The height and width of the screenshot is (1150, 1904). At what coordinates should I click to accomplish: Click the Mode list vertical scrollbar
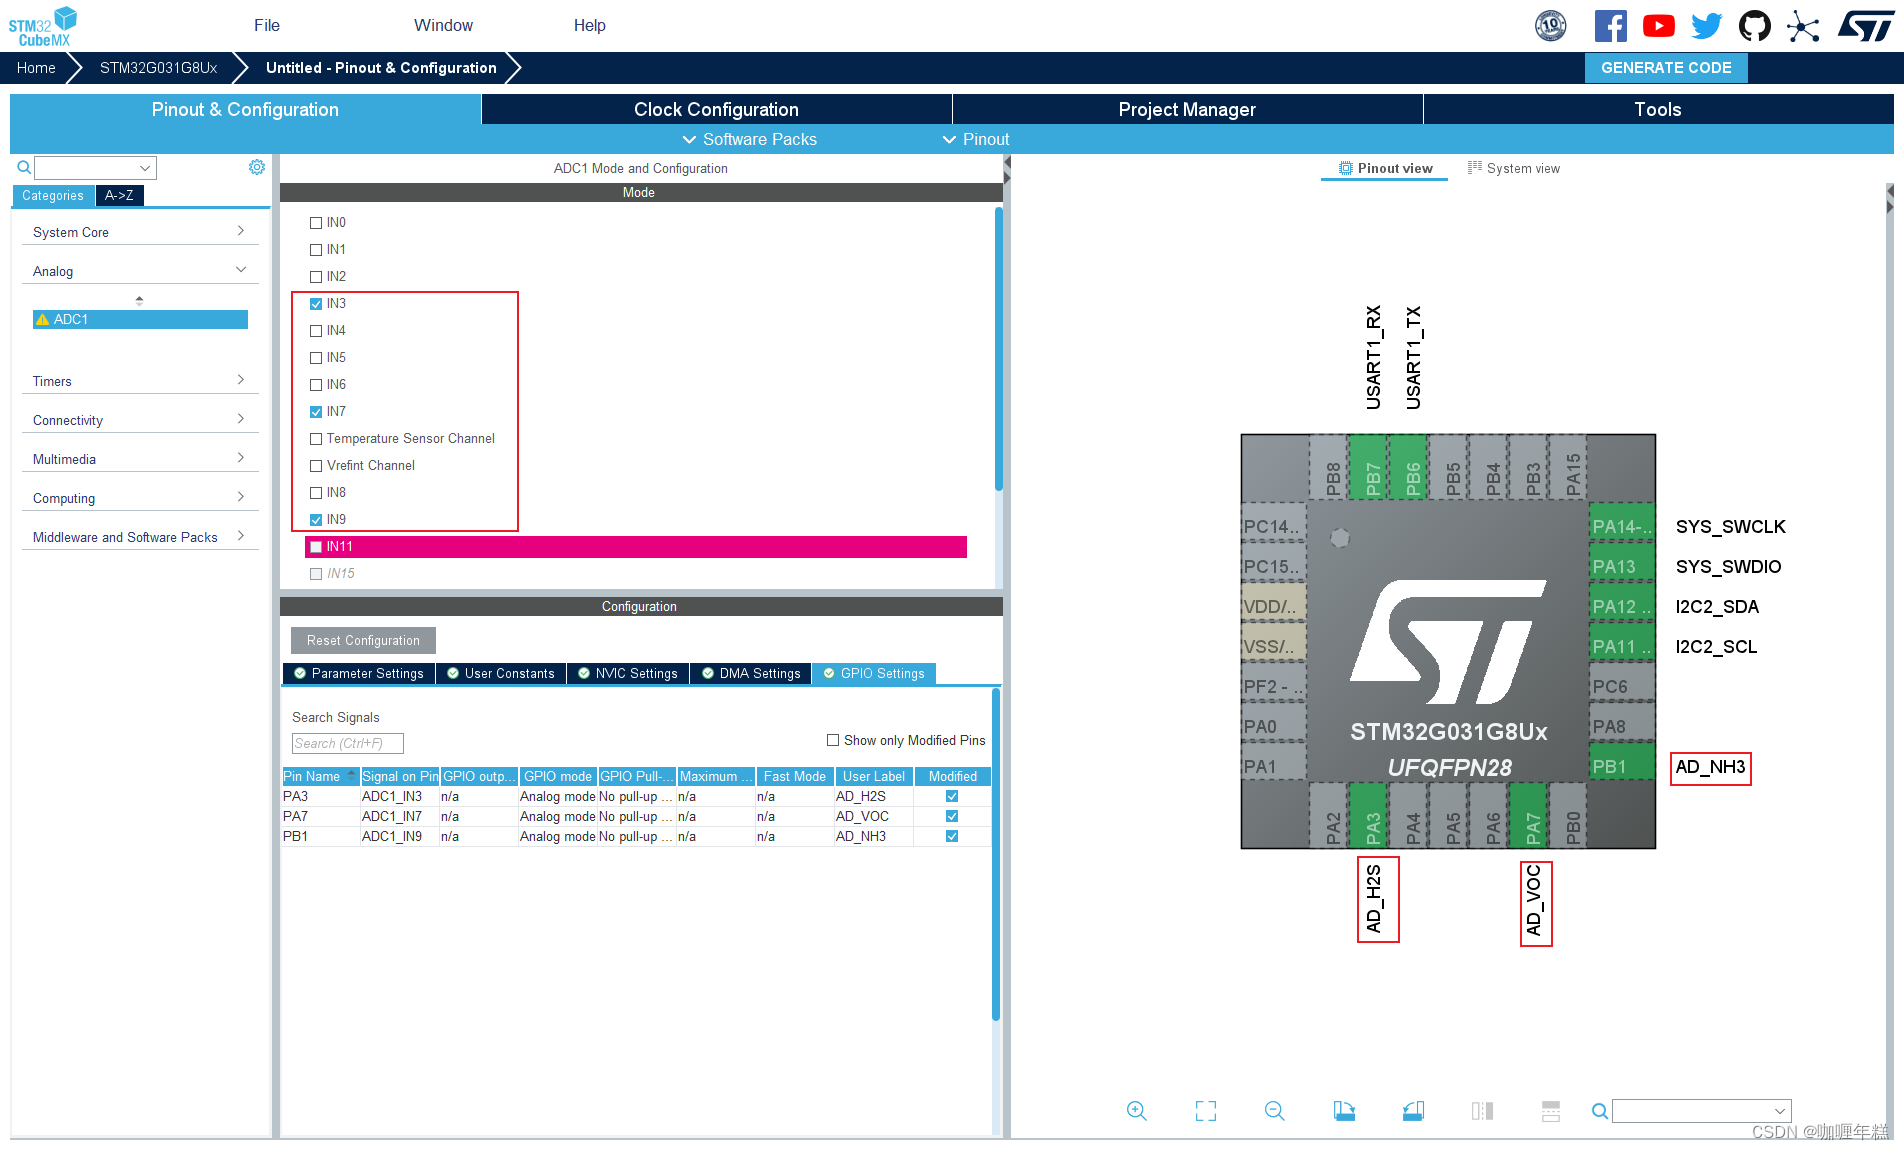pos(998,348)
